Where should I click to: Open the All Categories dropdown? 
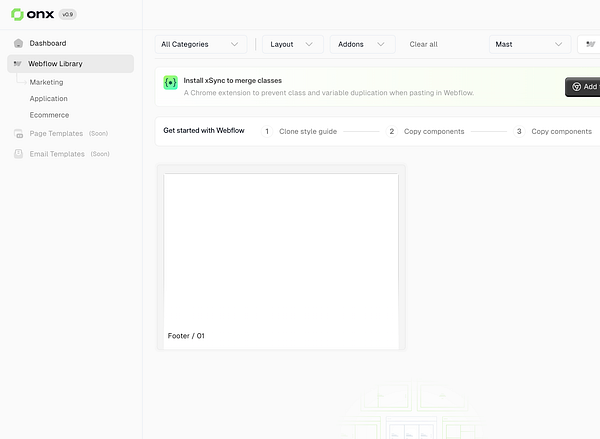(x=201, y=44)
